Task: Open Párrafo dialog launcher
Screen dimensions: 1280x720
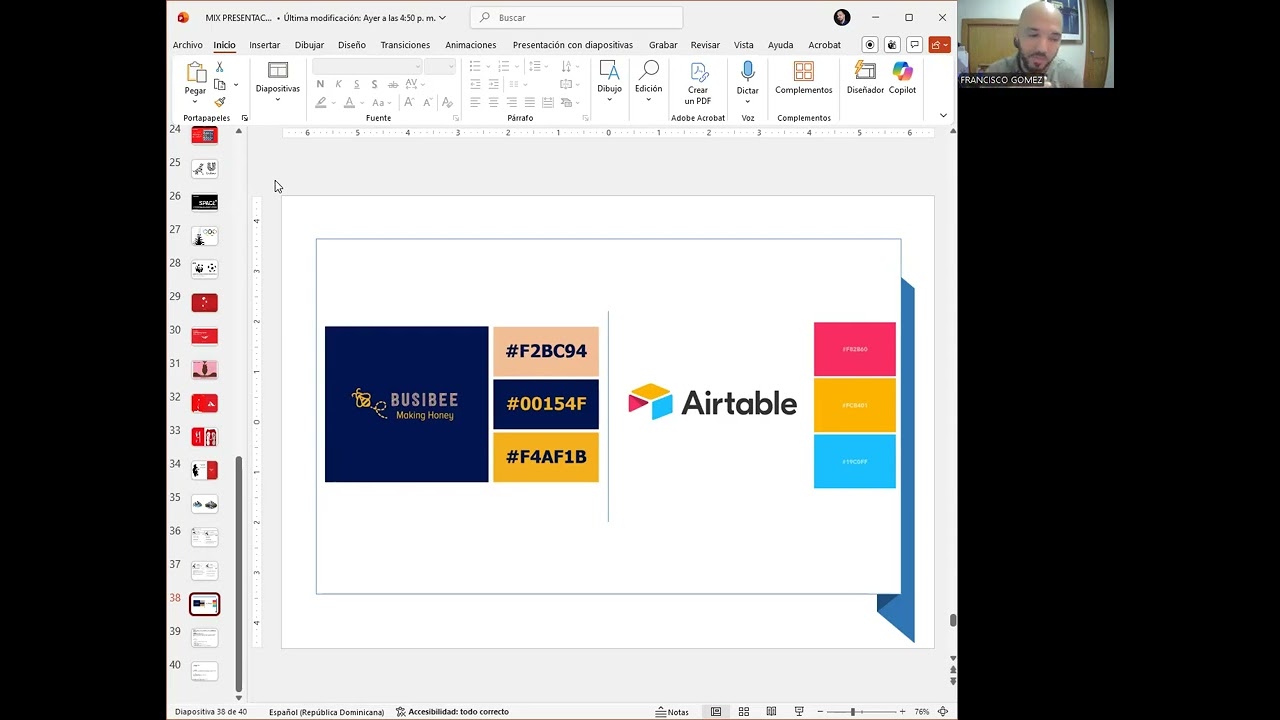Action: click(x=585, y=118)
